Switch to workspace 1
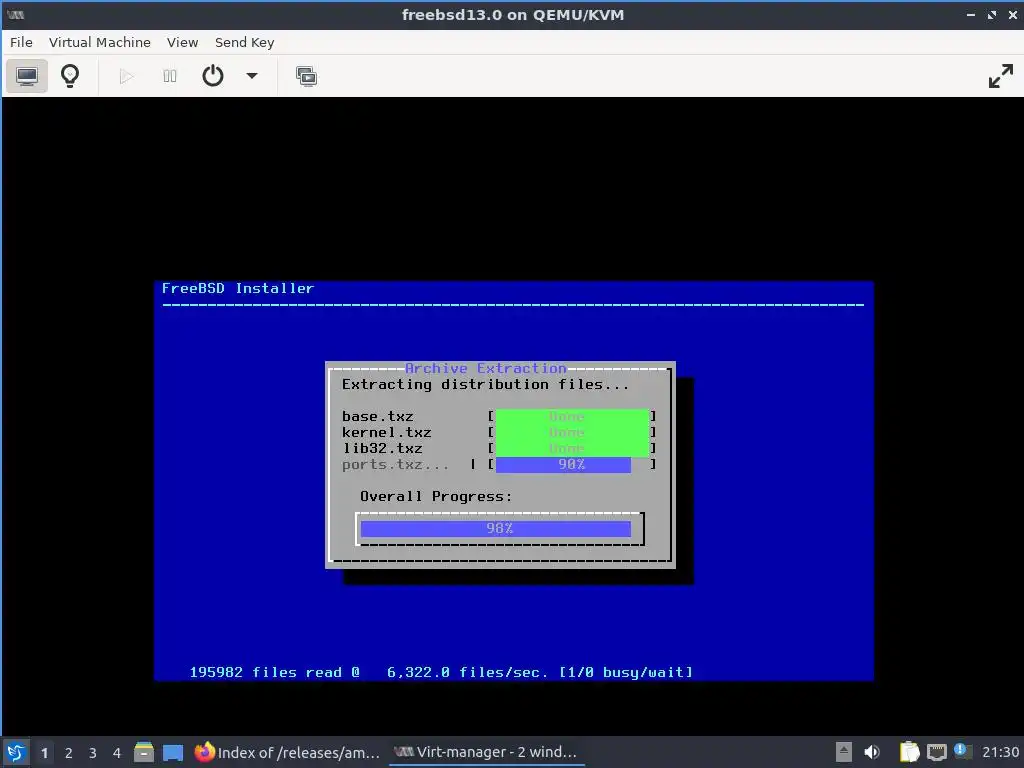The height and width of the screenshot is (768, 1024). click(44, 752)
